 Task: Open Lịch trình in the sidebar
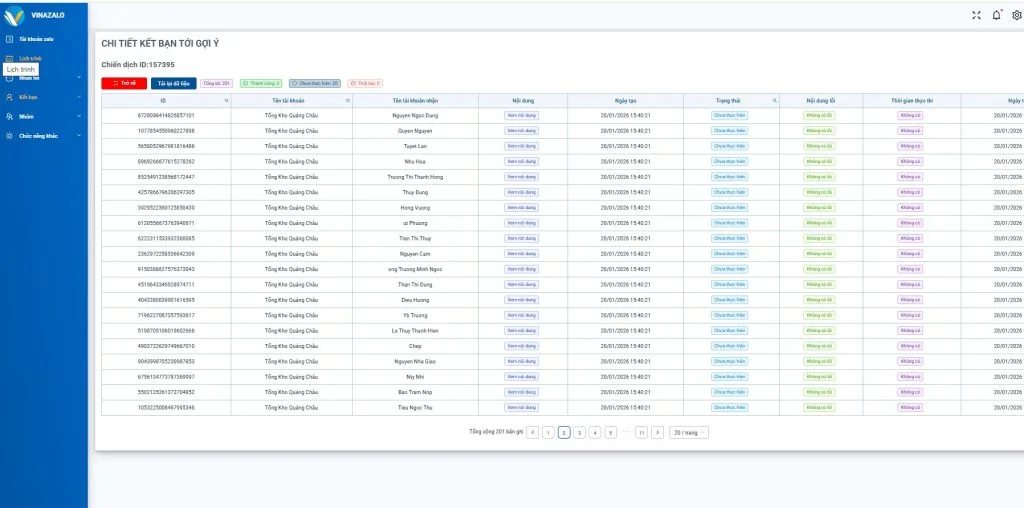coord(30,58)
